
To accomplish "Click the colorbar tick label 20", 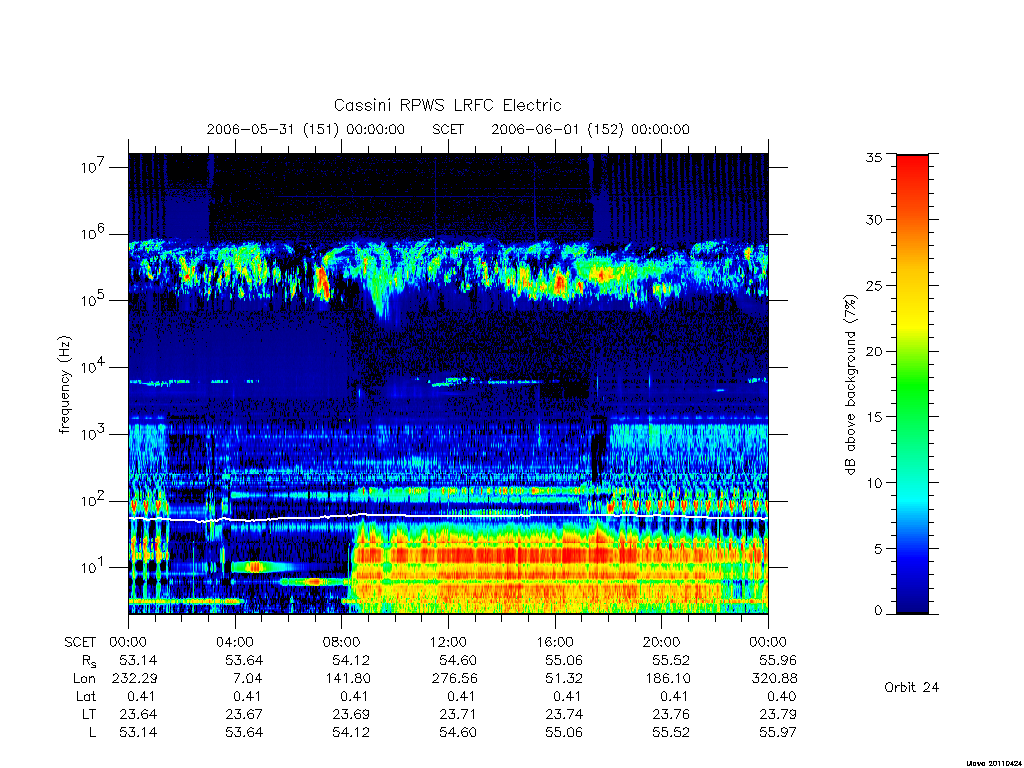I will [874, 351].
